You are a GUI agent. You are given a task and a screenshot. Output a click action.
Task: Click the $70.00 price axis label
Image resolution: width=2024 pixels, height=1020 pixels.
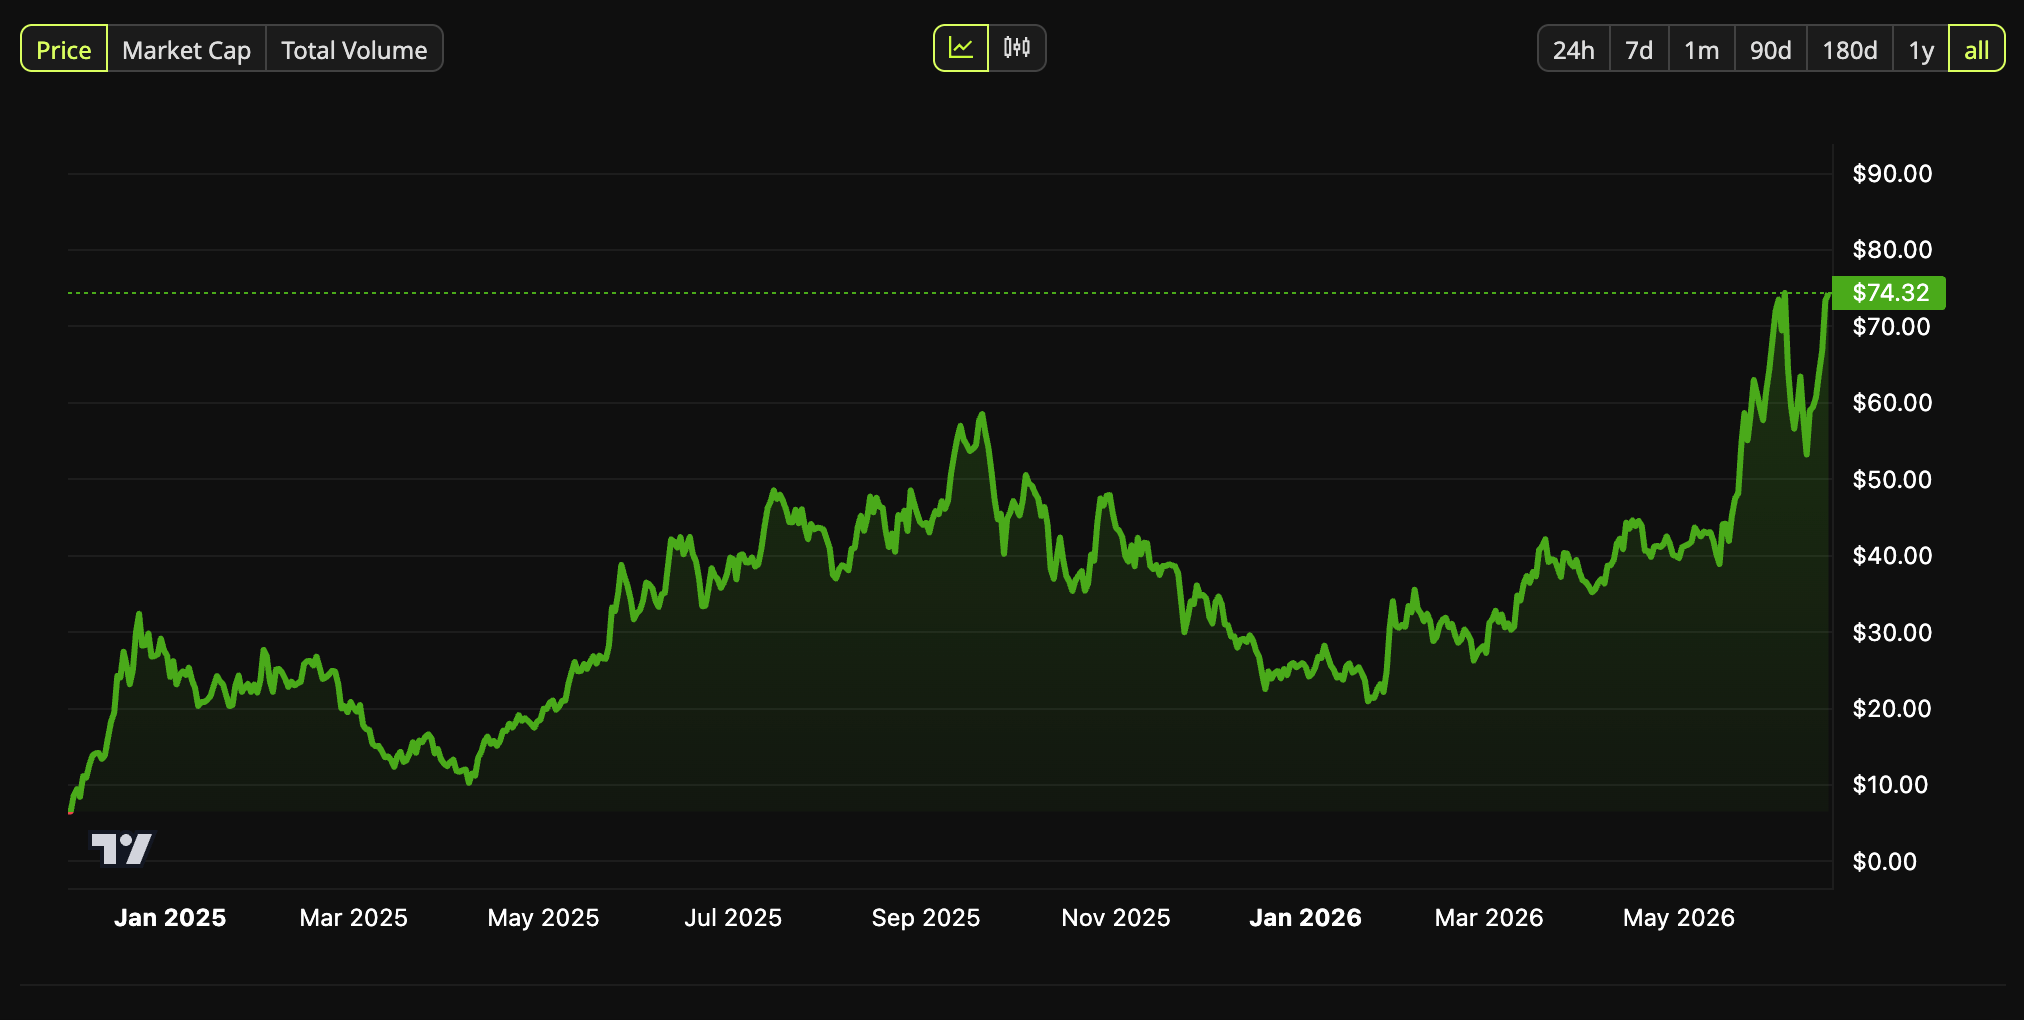coord(1891,327)
